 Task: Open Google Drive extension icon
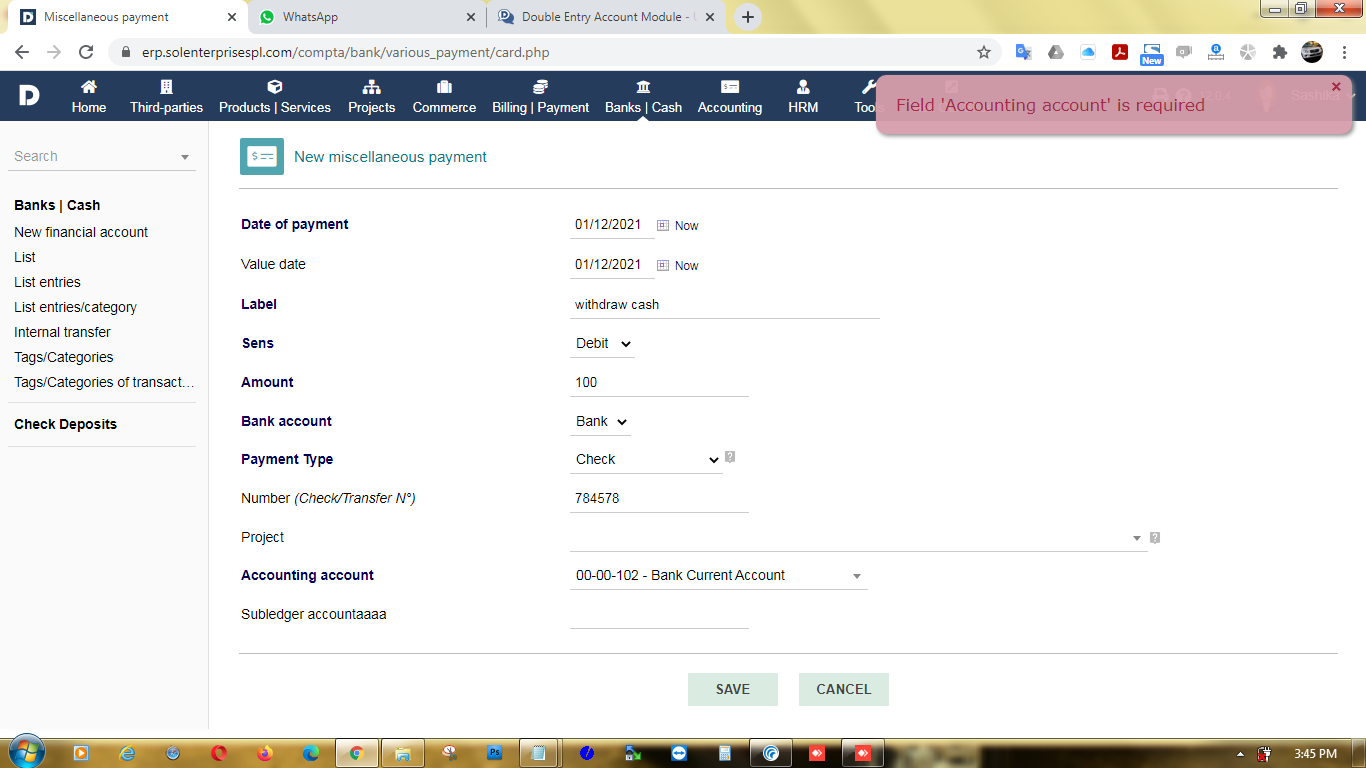pyautogui.click(x=1056, y=52)
